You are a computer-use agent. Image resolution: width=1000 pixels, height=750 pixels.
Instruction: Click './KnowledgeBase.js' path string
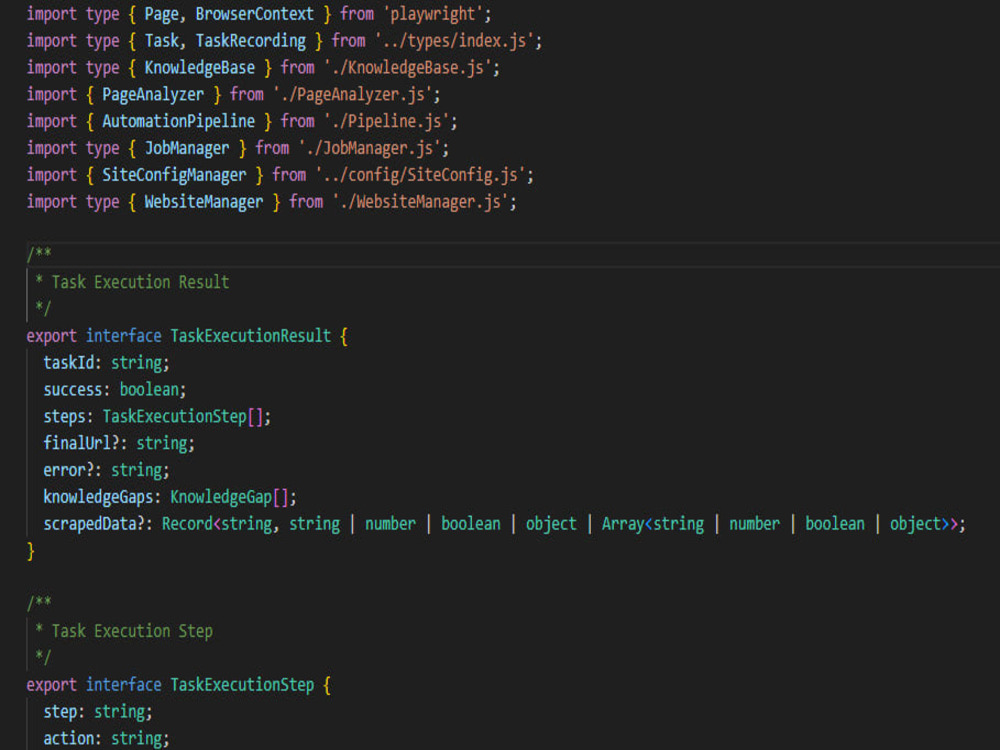tap(408, 68)
